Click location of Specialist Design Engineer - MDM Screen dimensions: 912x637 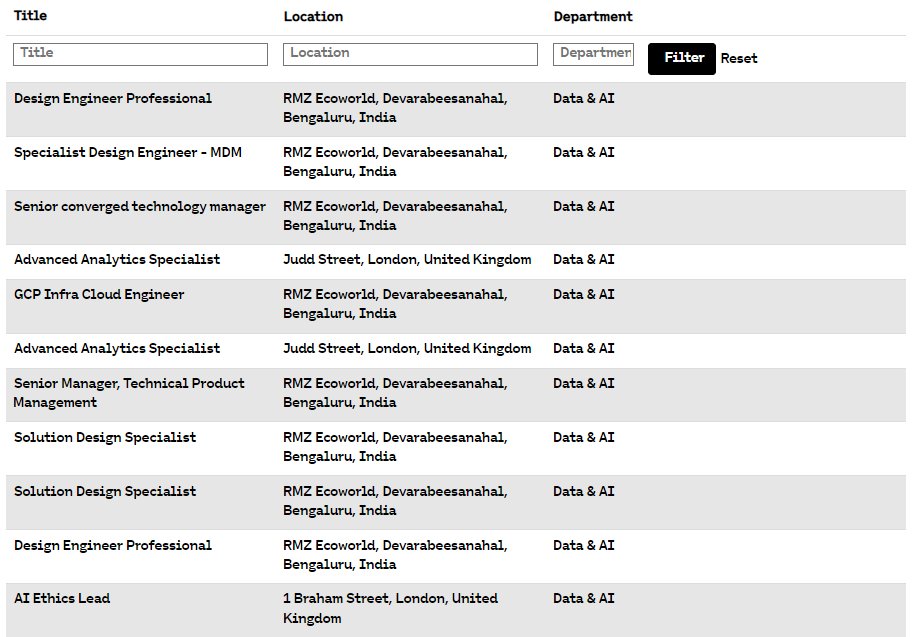point(395,162)
